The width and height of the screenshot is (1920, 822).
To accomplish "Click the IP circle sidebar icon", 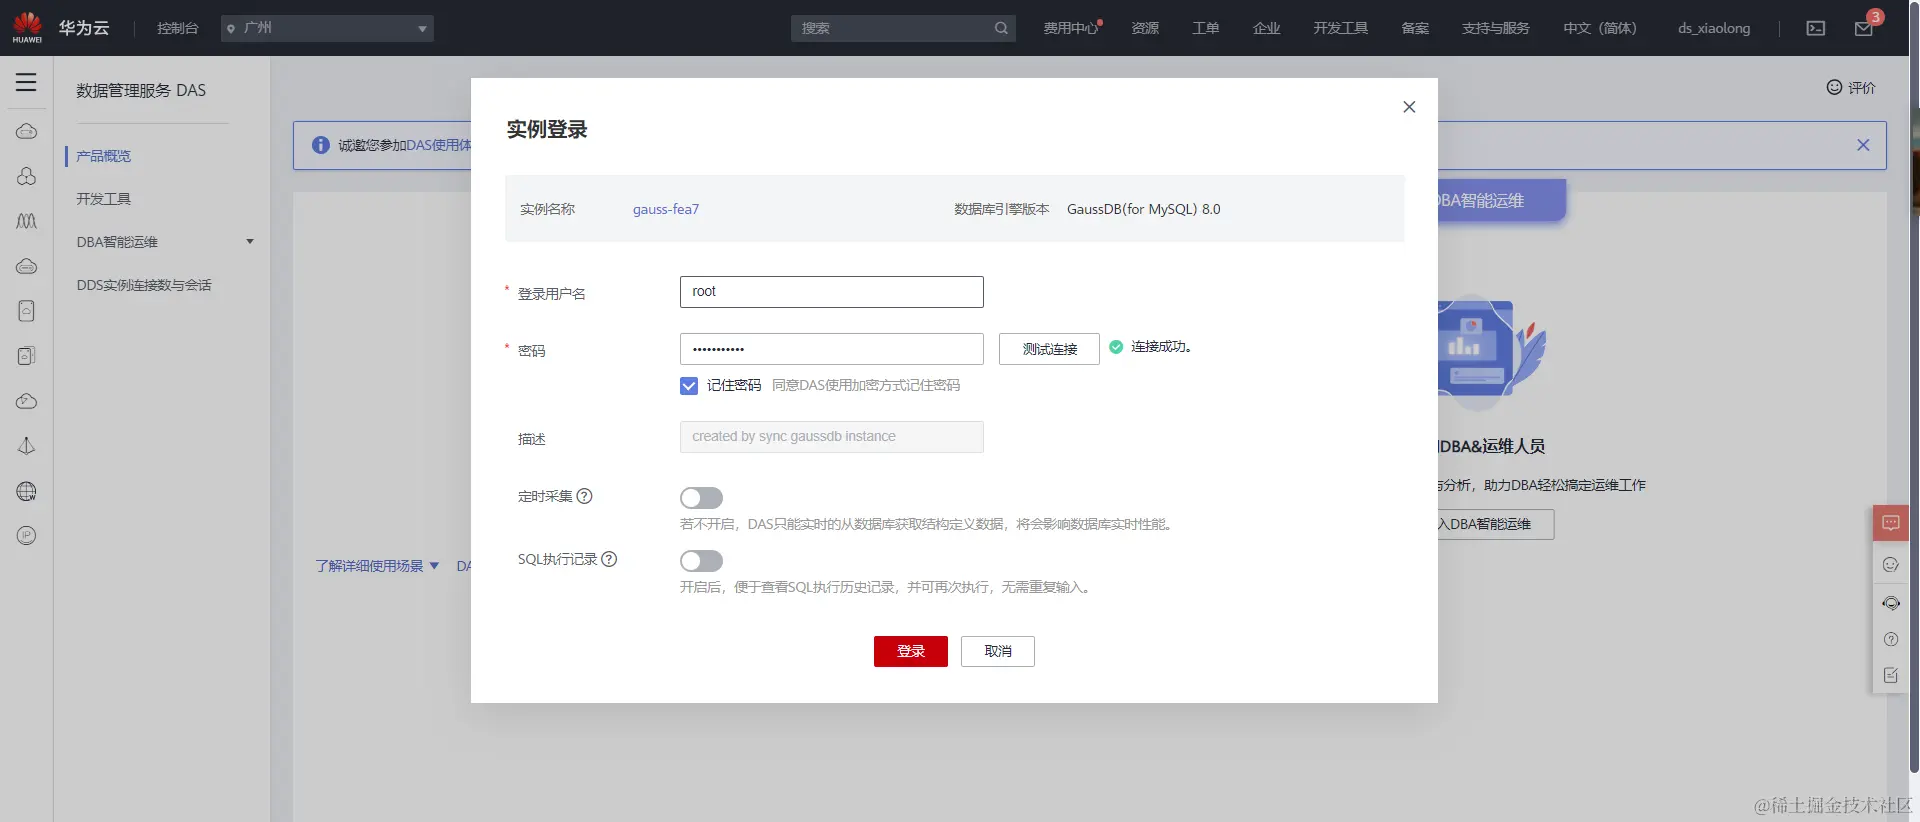I will coord(27,536).
